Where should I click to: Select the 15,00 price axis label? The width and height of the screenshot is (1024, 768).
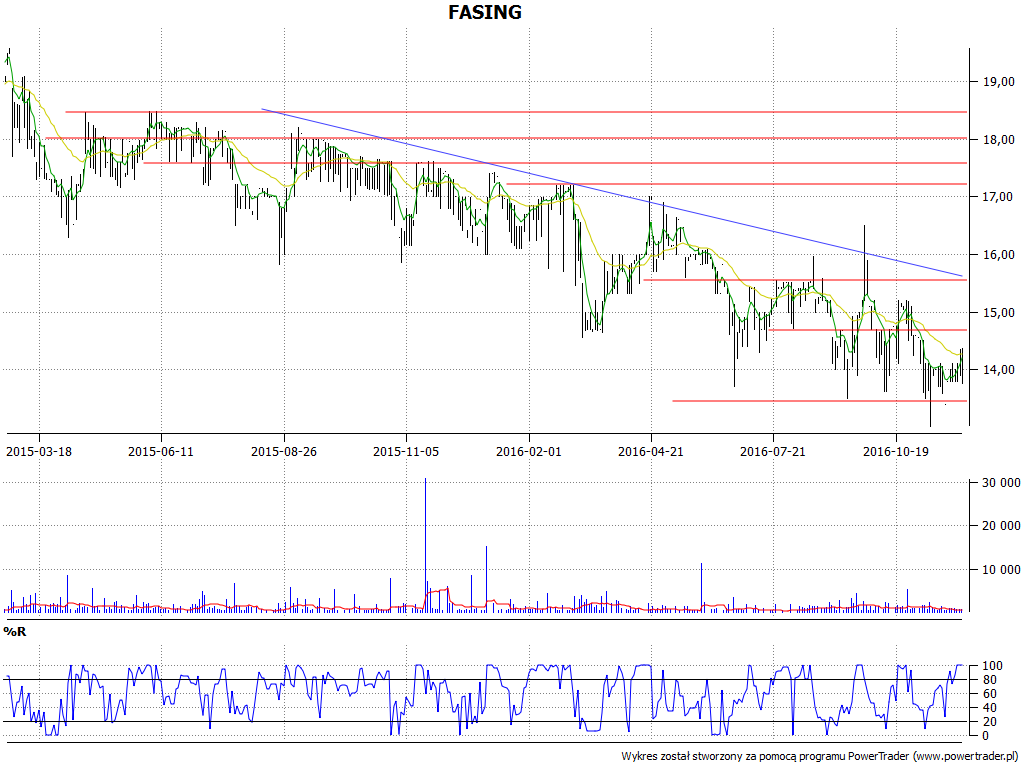[x=999, y=312]
